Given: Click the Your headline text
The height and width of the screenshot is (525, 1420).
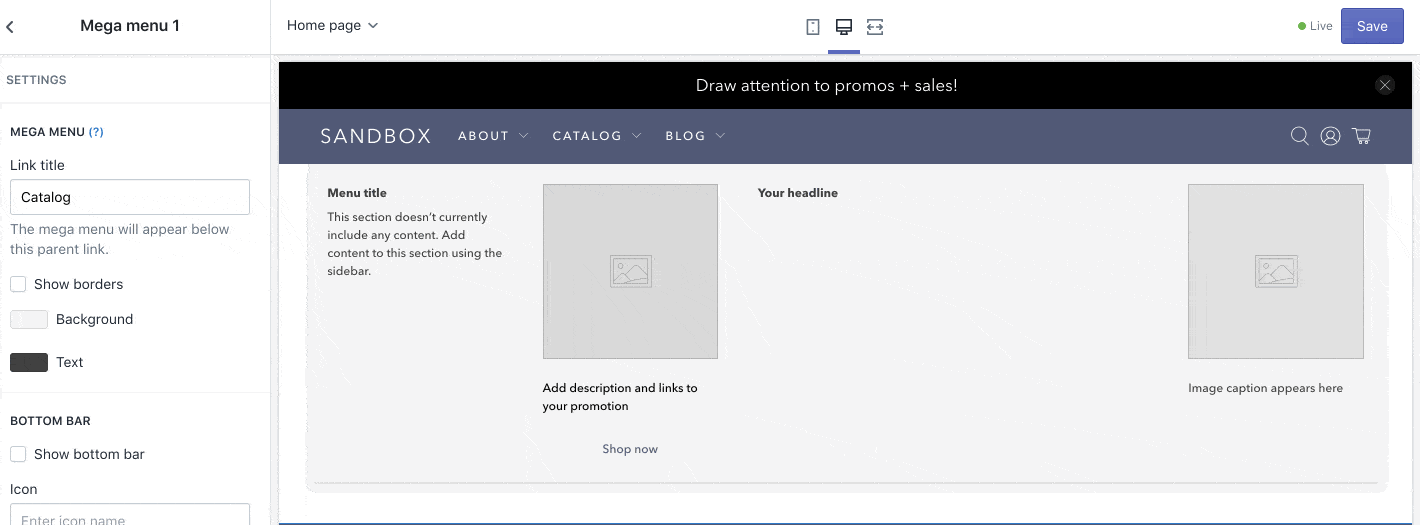Looking at the screenshot, I should pos(798,193).
